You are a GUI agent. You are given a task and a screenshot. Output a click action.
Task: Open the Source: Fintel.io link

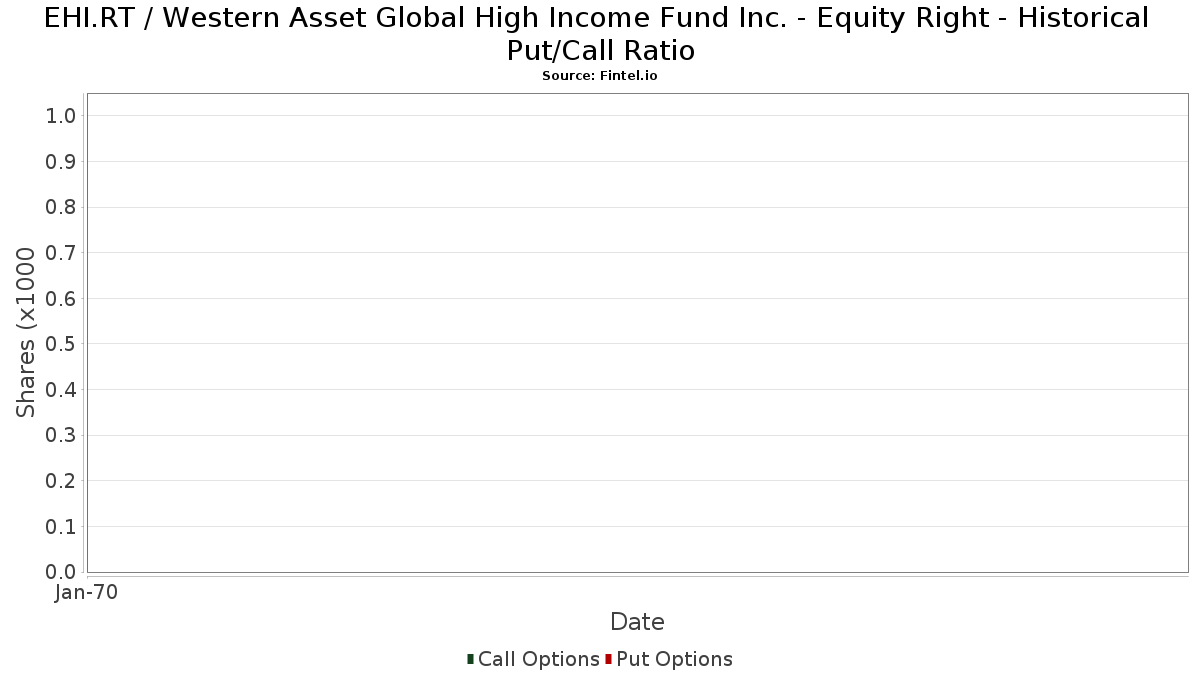(600, 76)
